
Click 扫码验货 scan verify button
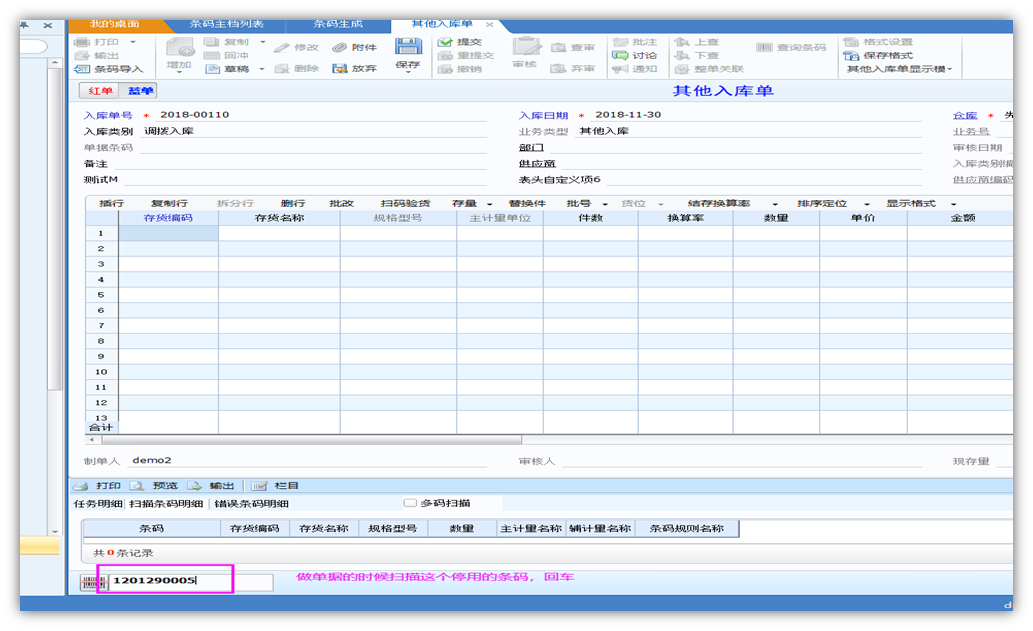coord(405,204)
